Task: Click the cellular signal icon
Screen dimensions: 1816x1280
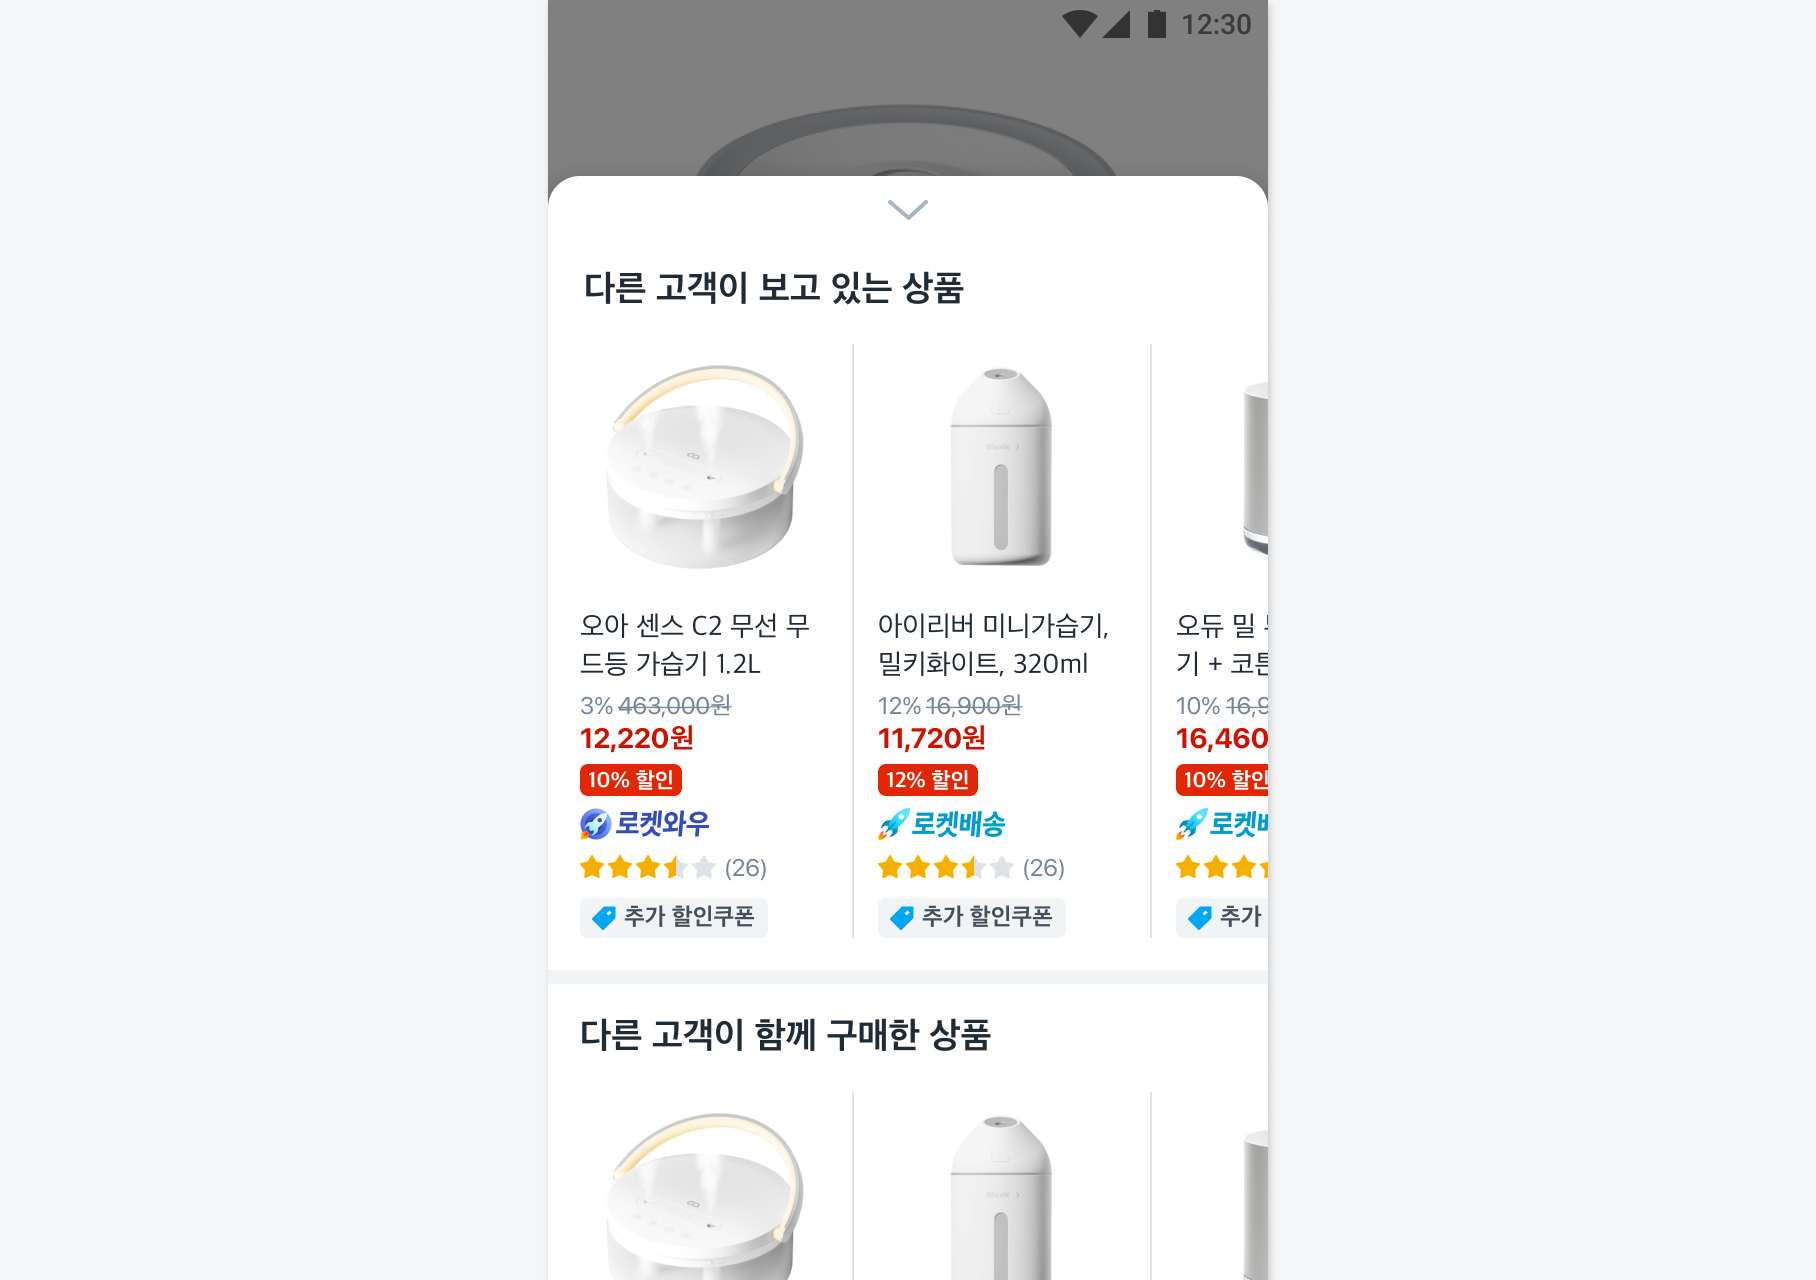Action: click(x=1117, y=24)
